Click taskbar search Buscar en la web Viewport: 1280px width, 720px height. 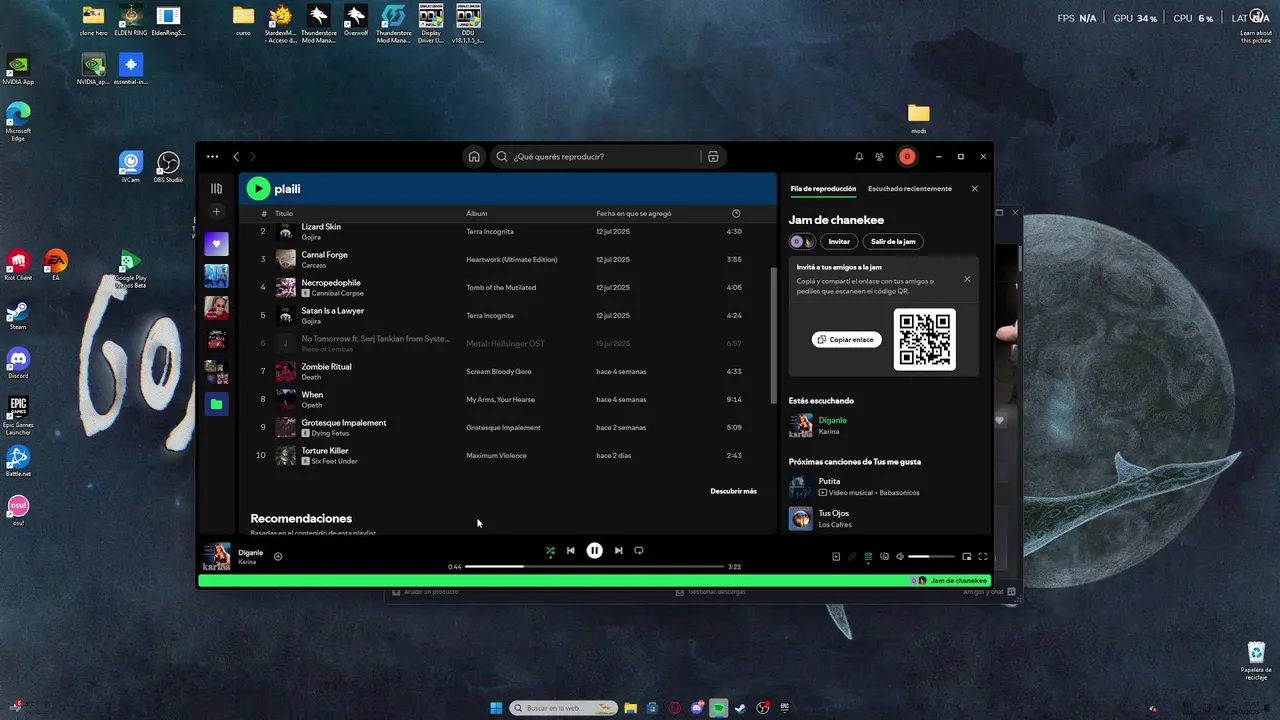563,708
